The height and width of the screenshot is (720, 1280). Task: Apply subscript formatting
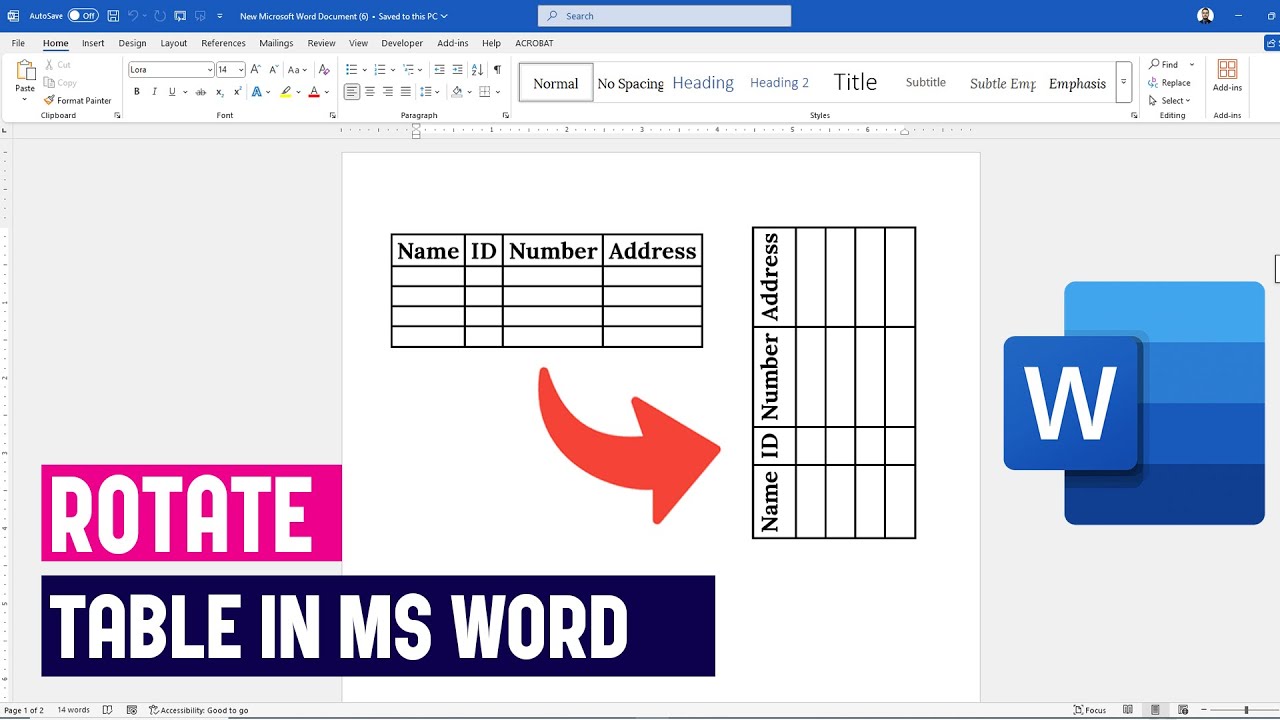click(x=220, y=92)
